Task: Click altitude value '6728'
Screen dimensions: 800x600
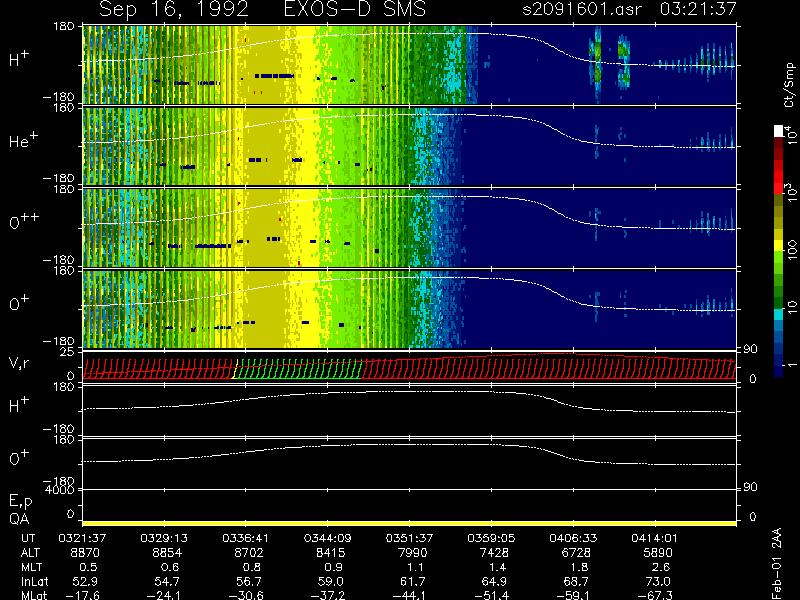Action: pyautogui.click(x=576, y=553)
